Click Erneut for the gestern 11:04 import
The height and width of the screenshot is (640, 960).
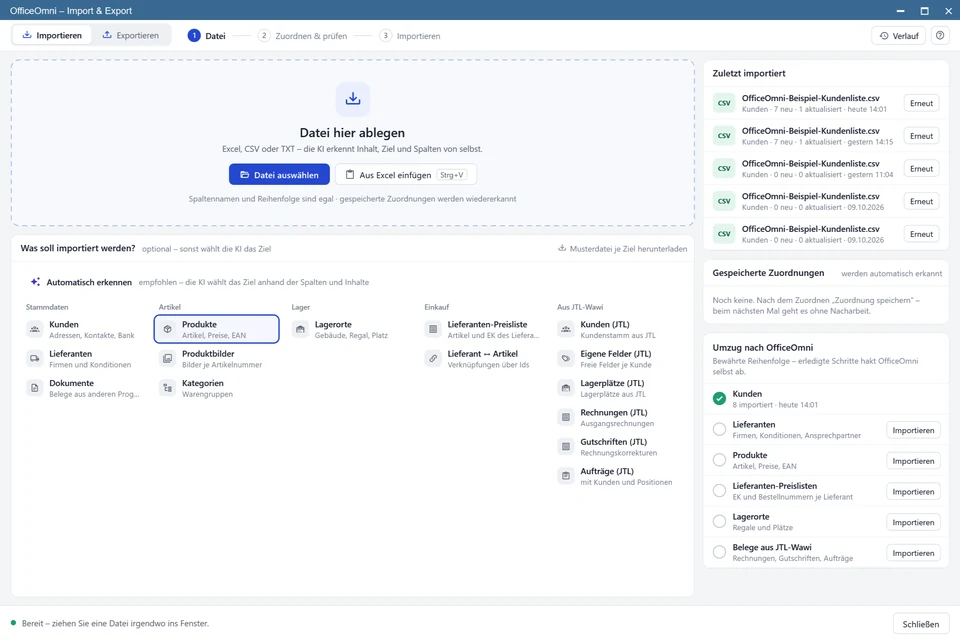[x=921, y=168]
